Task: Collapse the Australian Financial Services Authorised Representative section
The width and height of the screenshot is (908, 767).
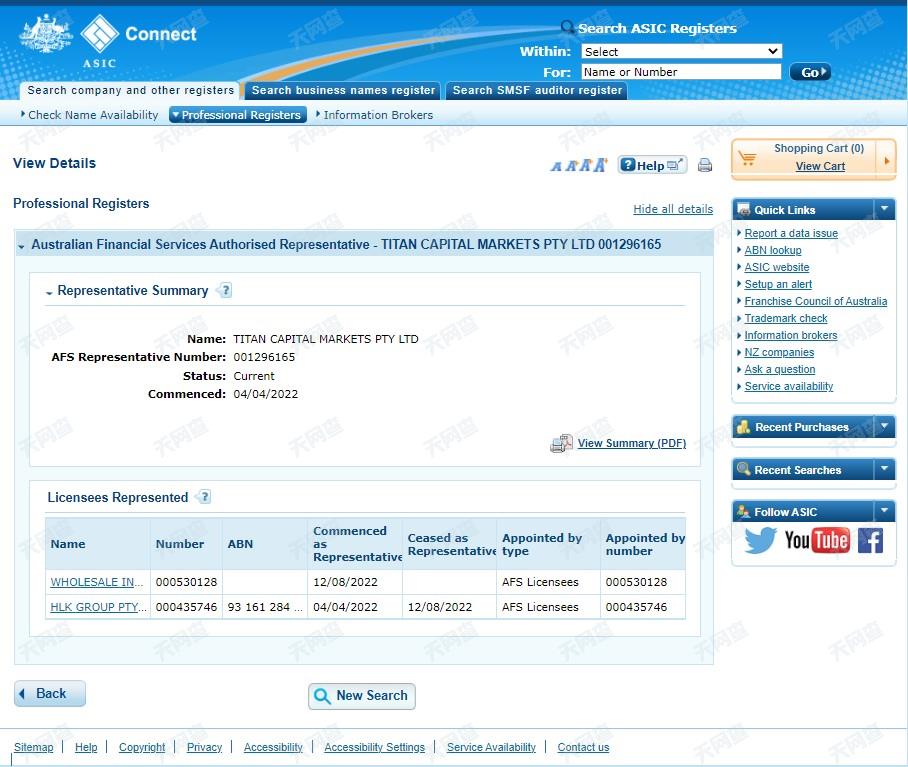Action: 21,246
